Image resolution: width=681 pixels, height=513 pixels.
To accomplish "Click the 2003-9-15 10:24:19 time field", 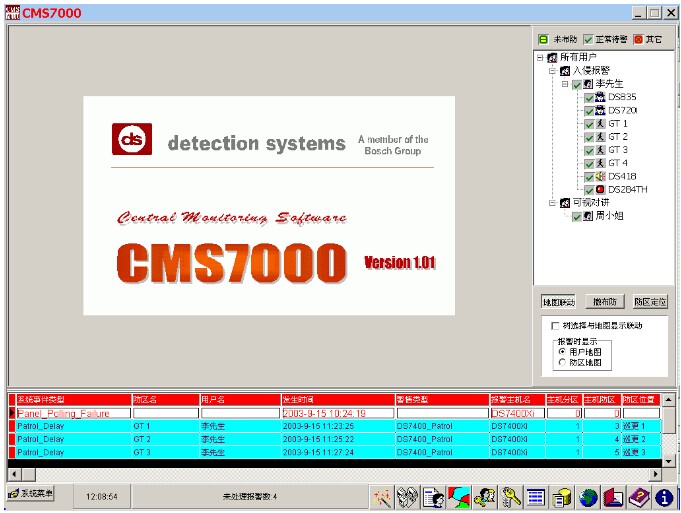I will coord(338,413).
